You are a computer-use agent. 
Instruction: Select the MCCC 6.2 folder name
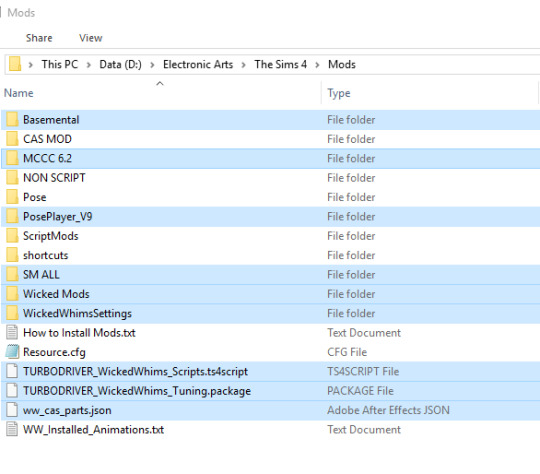click(47, 158)
